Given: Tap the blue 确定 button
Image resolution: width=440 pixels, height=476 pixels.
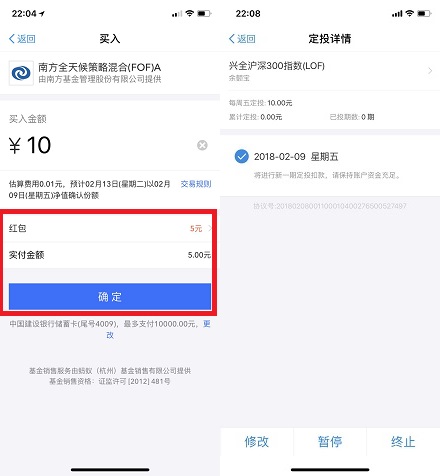Looking at the screenshot, I should [110, 297].
